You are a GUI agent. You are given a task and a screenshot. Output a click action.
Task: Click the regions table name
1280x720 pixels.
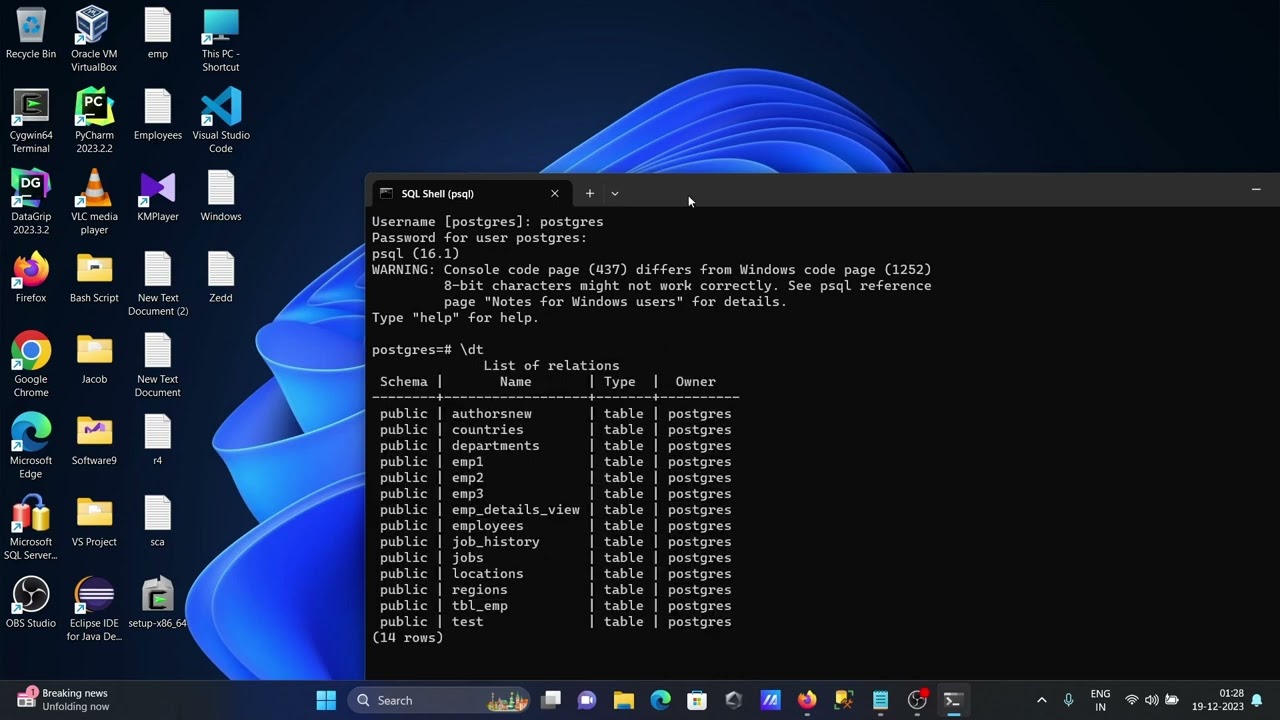[479, 590]
